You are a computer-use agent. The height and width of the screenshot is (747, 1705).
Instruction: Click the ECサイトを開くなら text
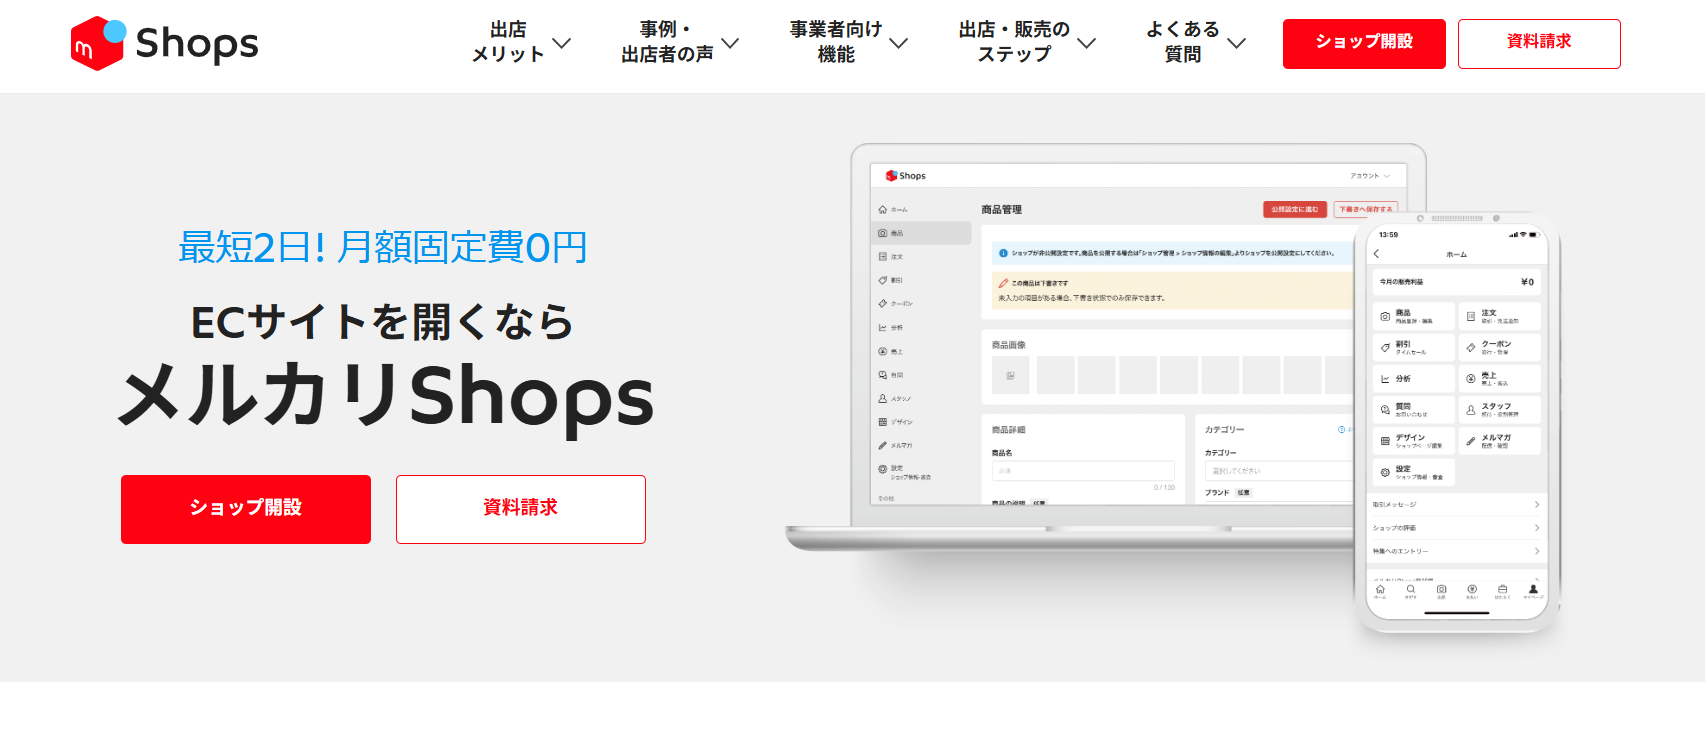[383, 322]
